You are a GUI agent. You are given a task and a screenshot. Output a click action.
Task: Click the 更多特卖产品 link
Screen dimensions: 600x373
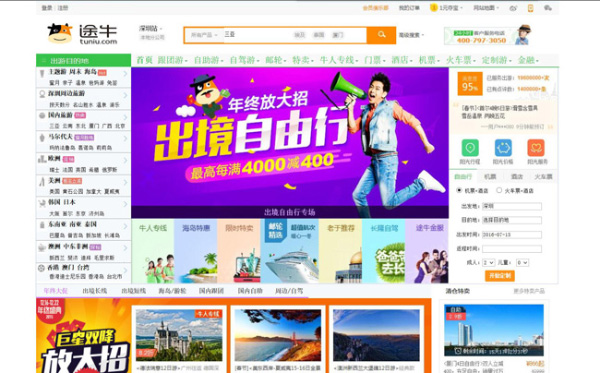click(x=528, y=291)
